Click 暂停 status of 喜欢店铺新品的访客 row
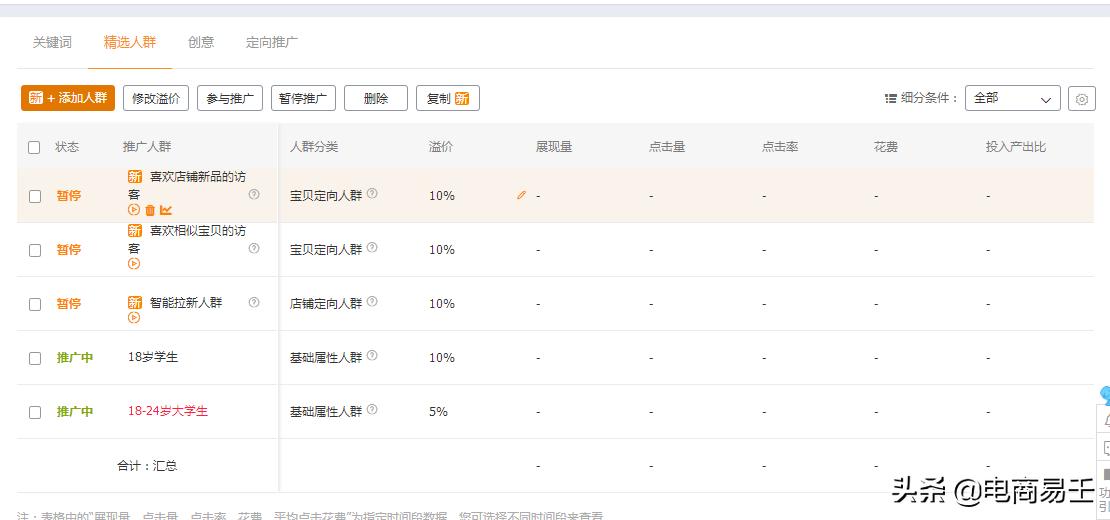Image resolution: width=1110 pixels, height=520 pixels. tap(69, 196)
